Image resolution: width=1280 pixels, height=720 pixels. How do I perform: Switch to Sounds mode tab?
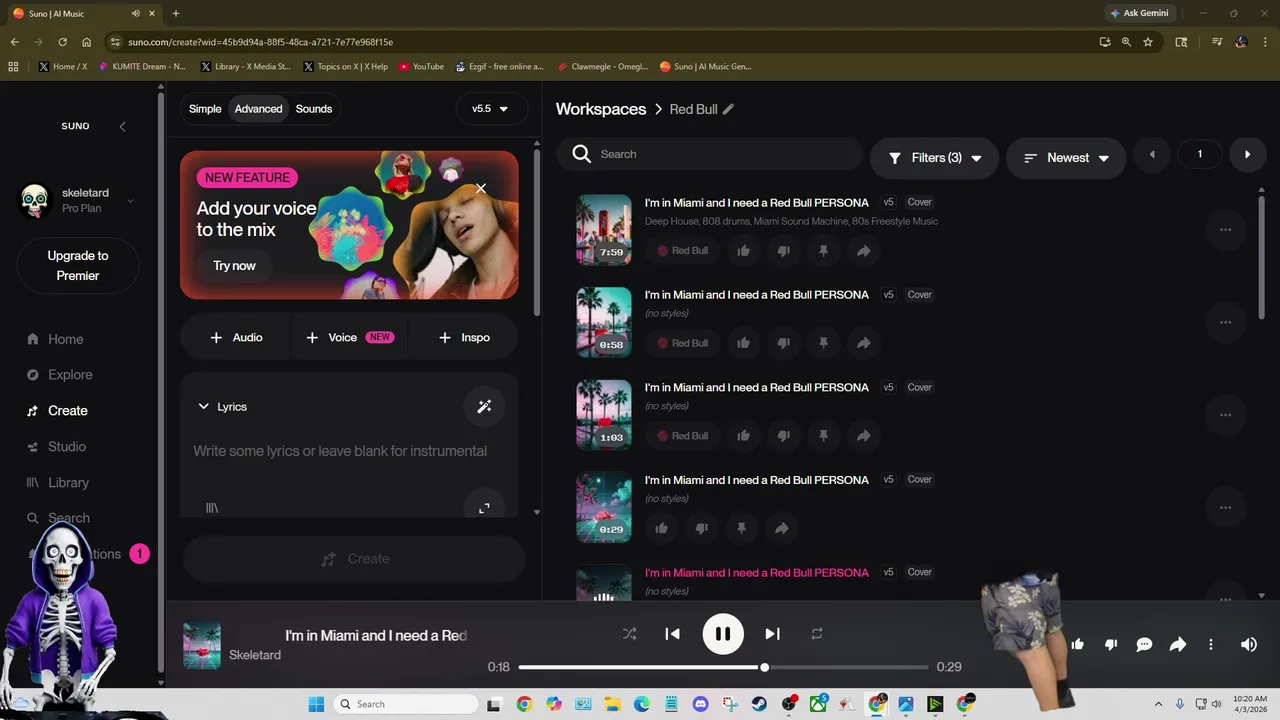tap(314, 109)
